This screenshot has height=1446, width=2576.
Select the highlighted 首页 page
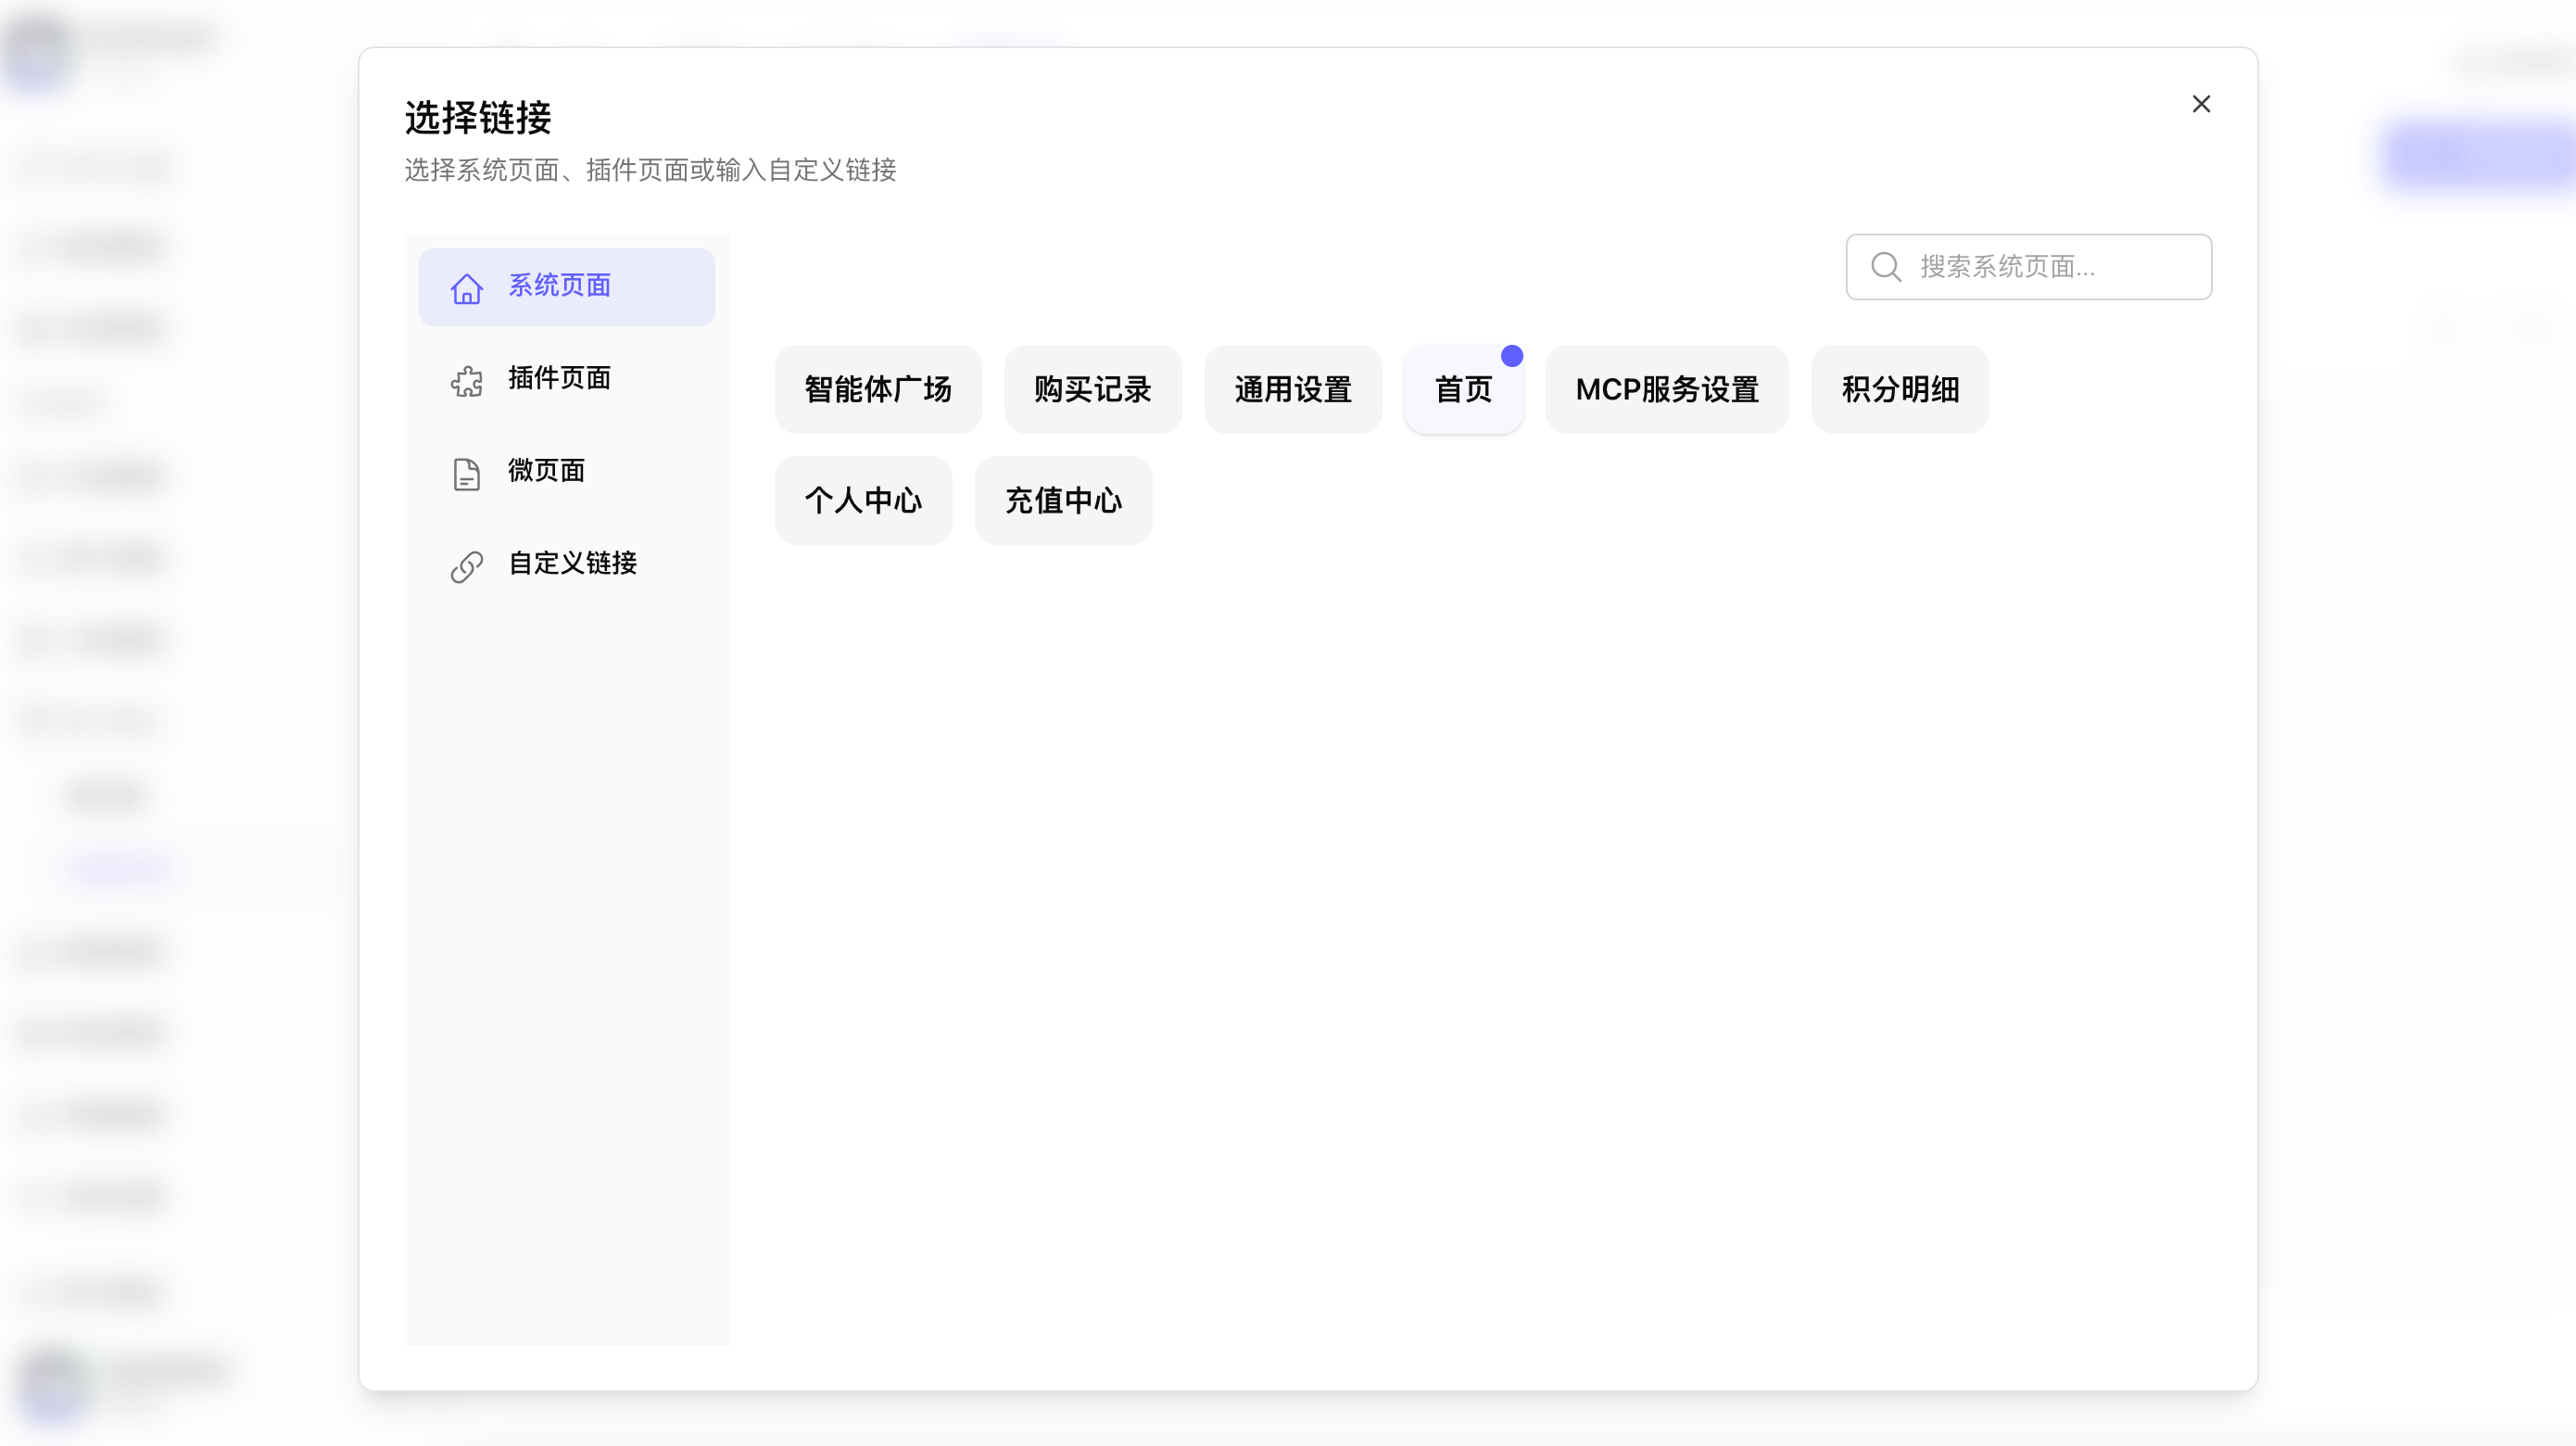1462,390
